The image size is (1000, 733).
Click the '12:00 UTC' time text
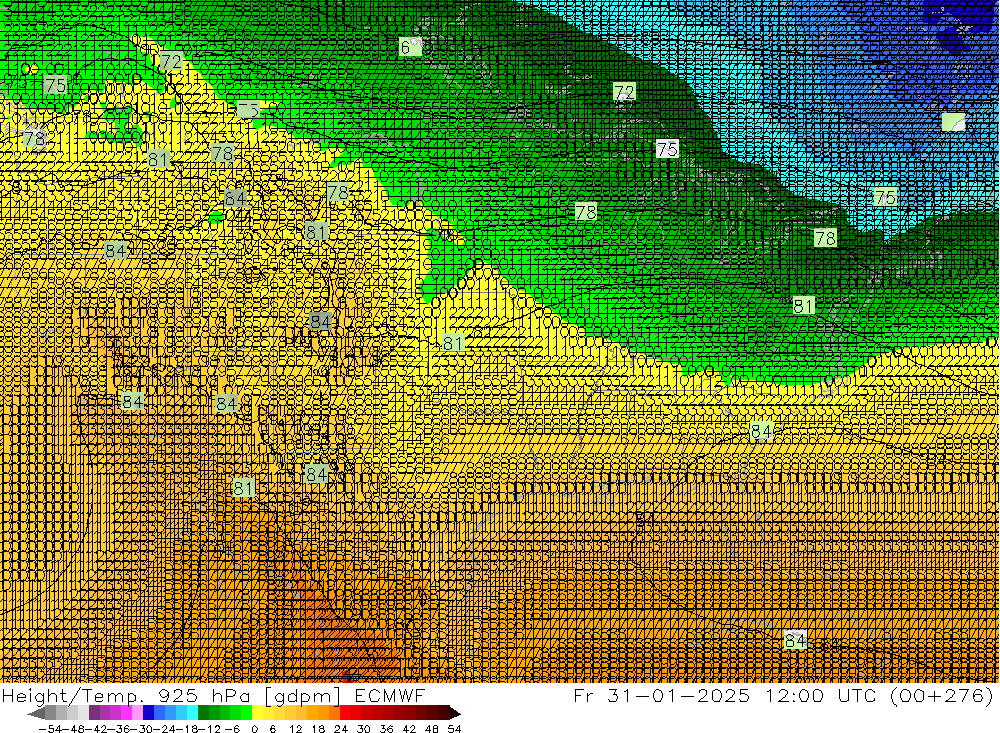click(822, 695)
